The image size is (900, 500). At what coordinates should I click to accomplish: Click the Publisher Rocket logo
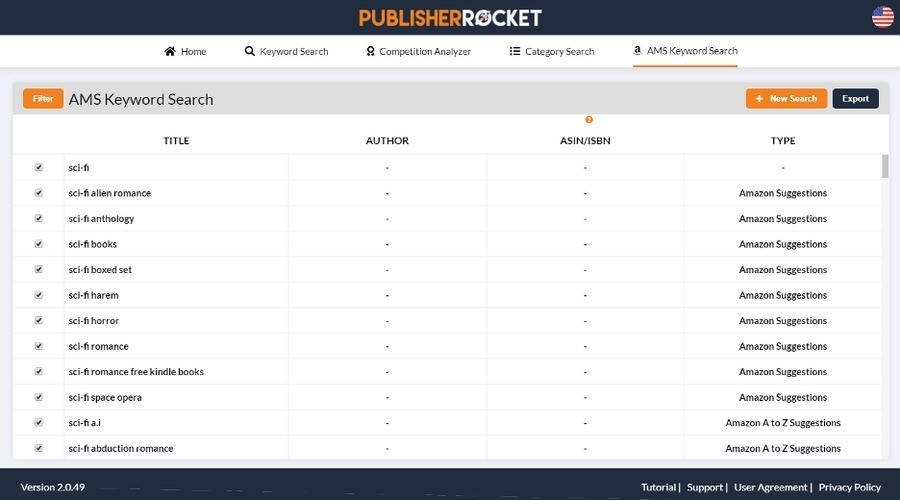pyautogui.click(x=450, y=18)
